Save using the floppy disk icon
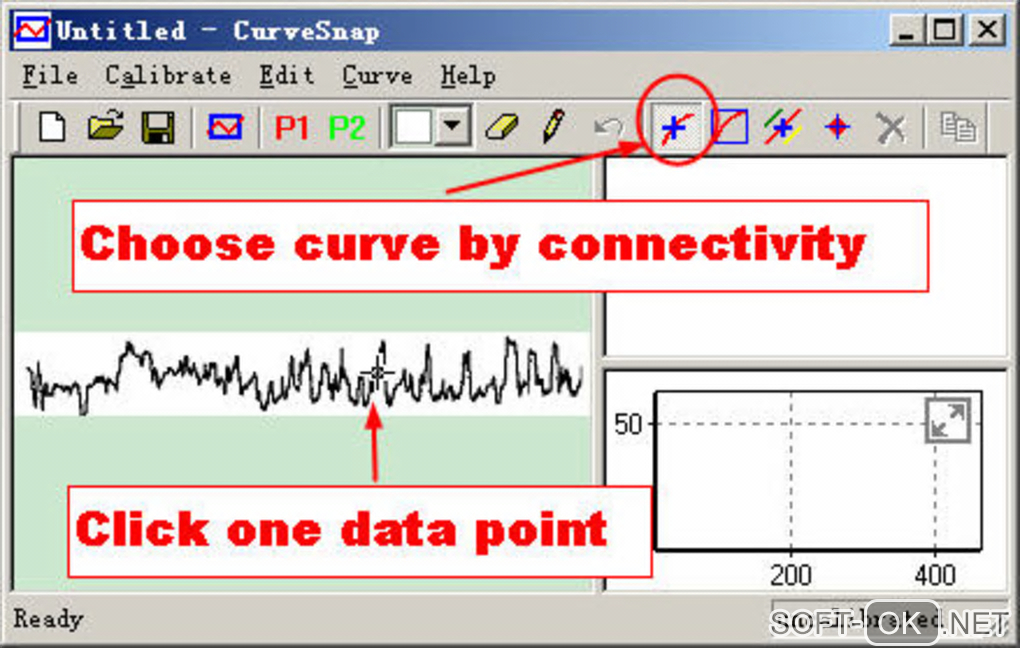The width and height of the screenshot is (1020, 648). tap(158, 127)
